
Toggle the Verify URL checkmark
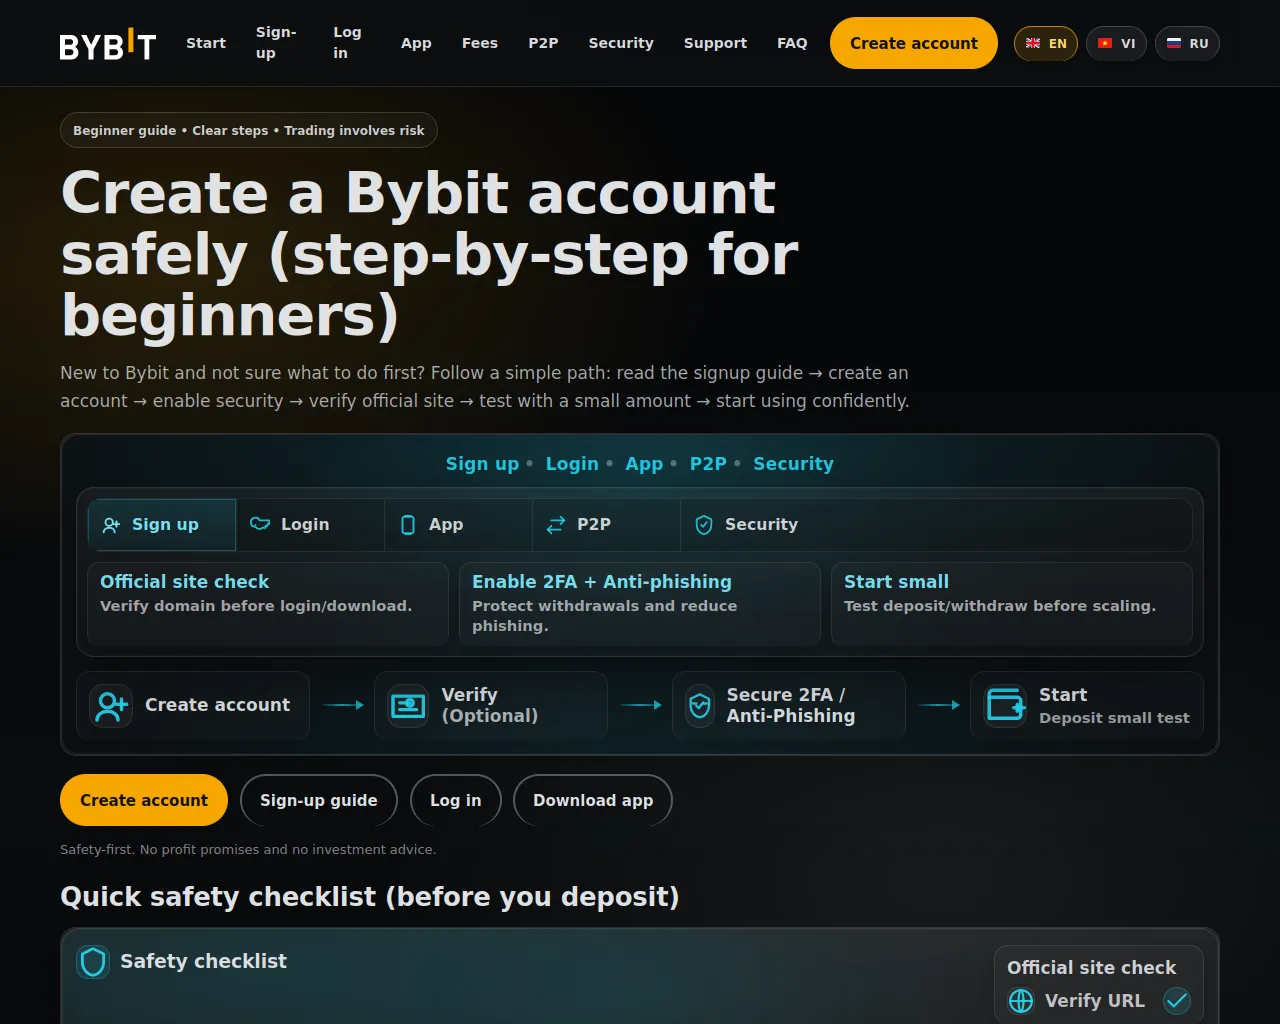pyautogui.click(x=1177, y=1001)
